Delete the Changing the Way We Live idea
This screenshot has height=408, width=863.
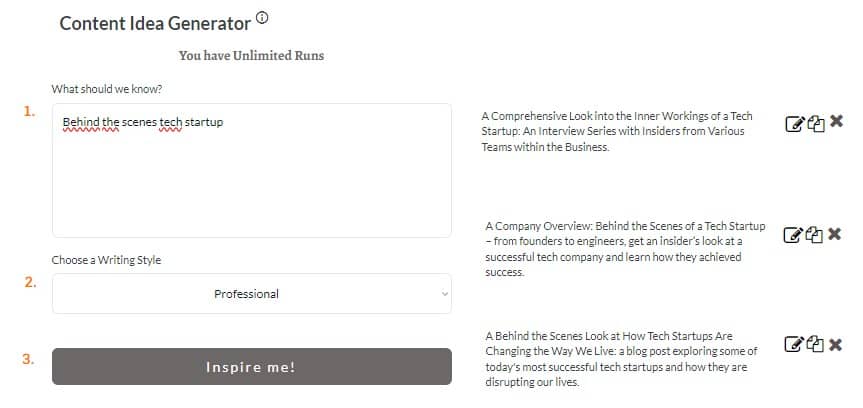(x=835, y=345)
